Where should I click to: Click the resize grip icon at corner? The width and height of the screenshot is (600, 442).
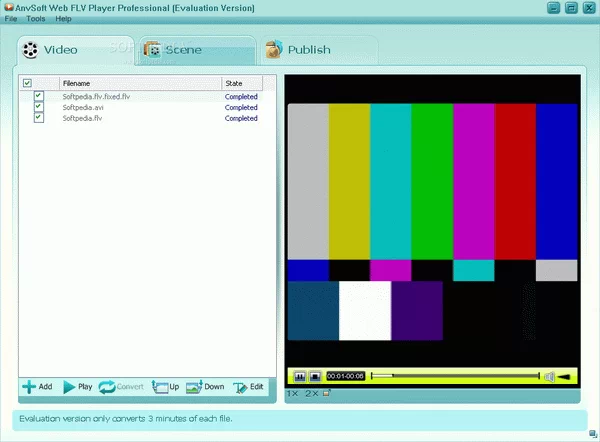(593, 434)
